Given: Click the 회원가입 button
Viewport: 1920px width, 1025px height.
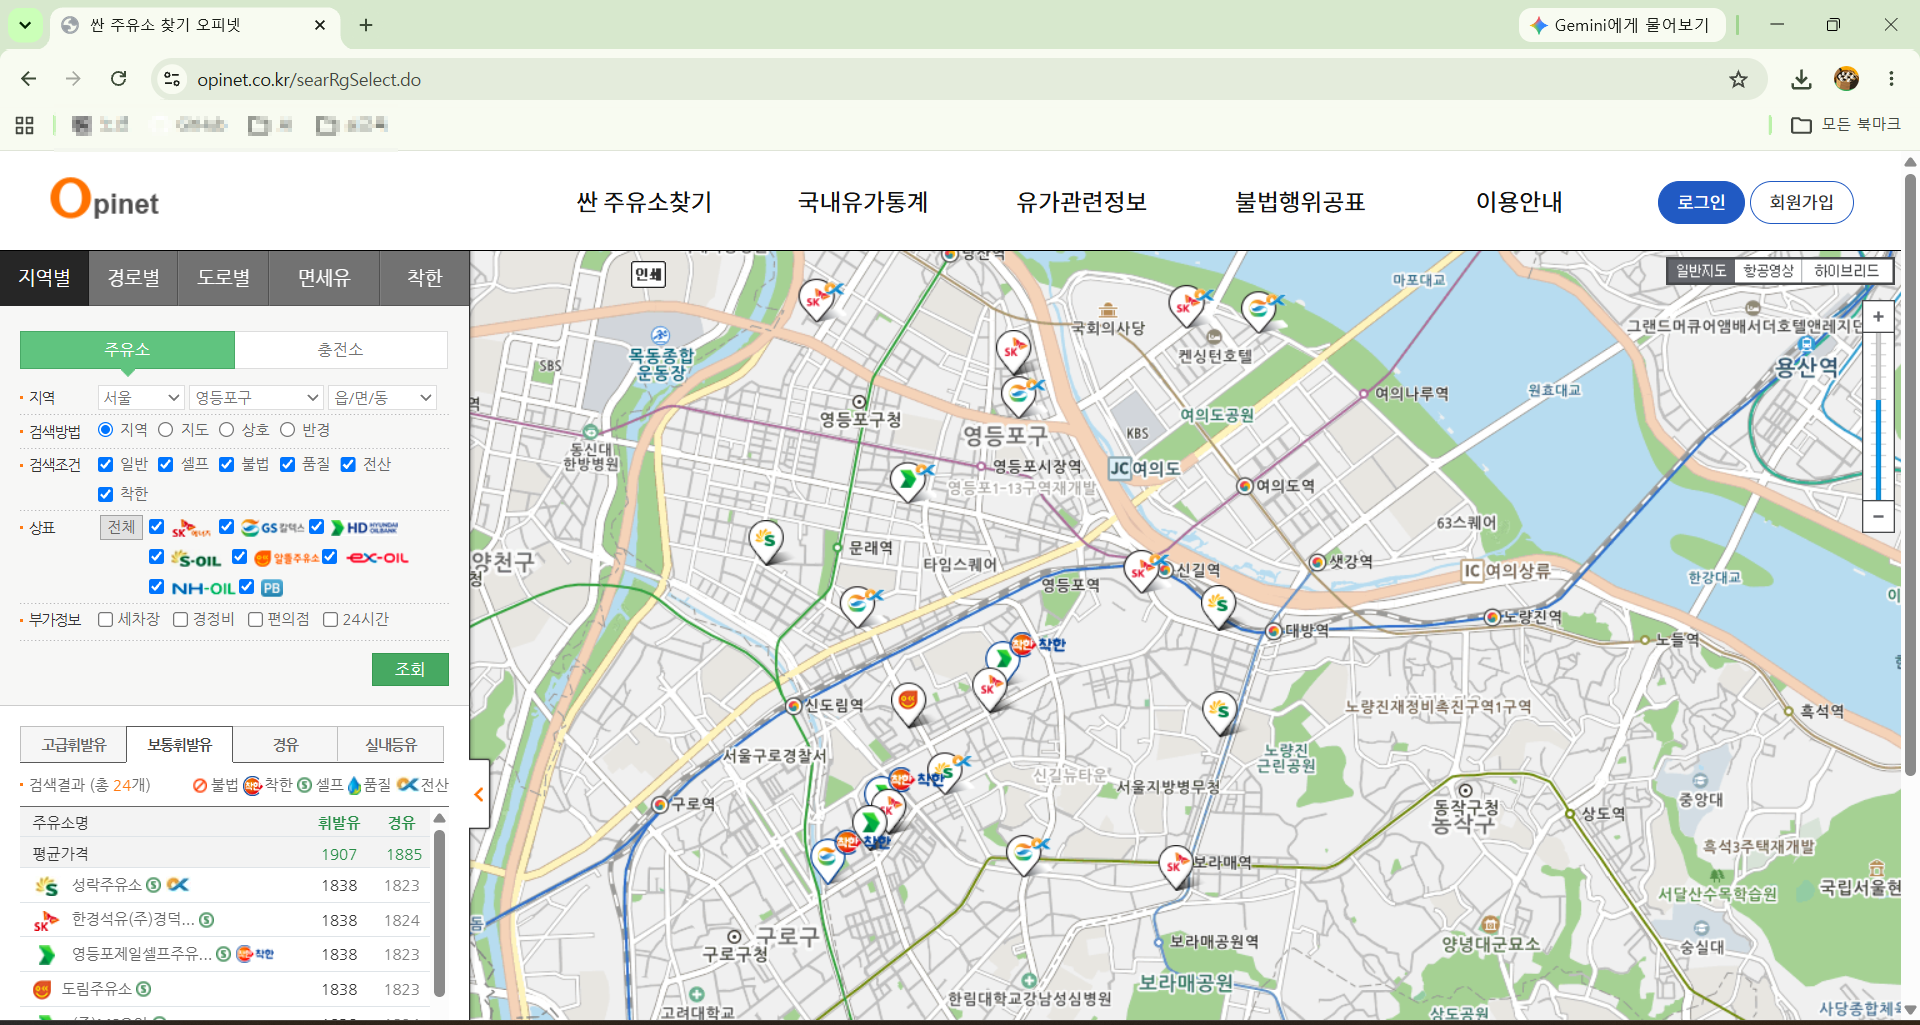Looking at the screenshot, I should 1801,202.
